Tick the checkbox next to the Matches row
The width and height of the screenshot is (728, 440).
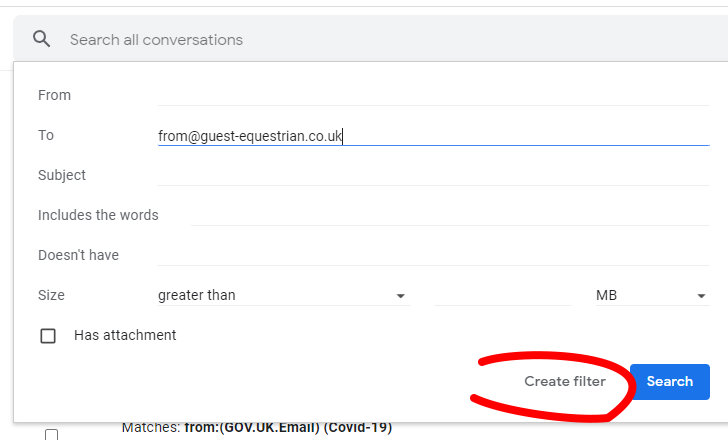click(52, 434)
